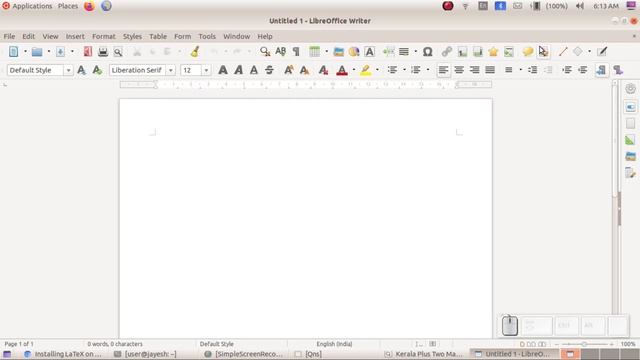Toggle formatting marks pilcrow

pos(296,51)
